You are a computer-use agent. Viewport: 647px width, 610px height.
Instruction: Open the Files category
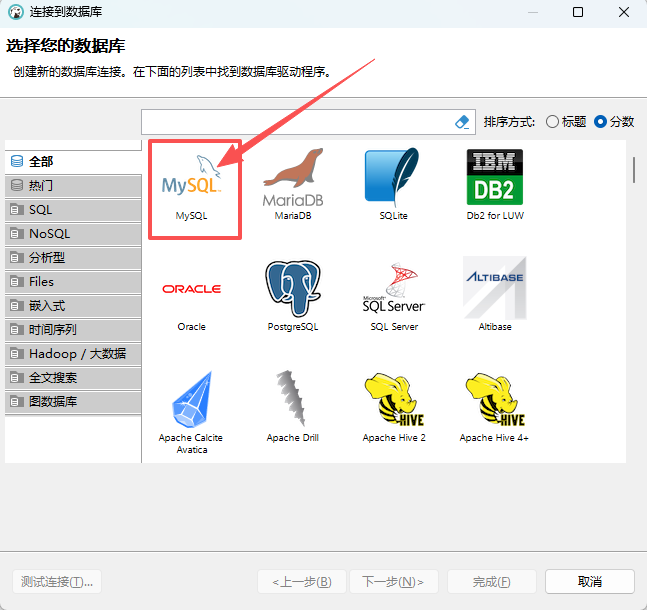coord(73,281)
